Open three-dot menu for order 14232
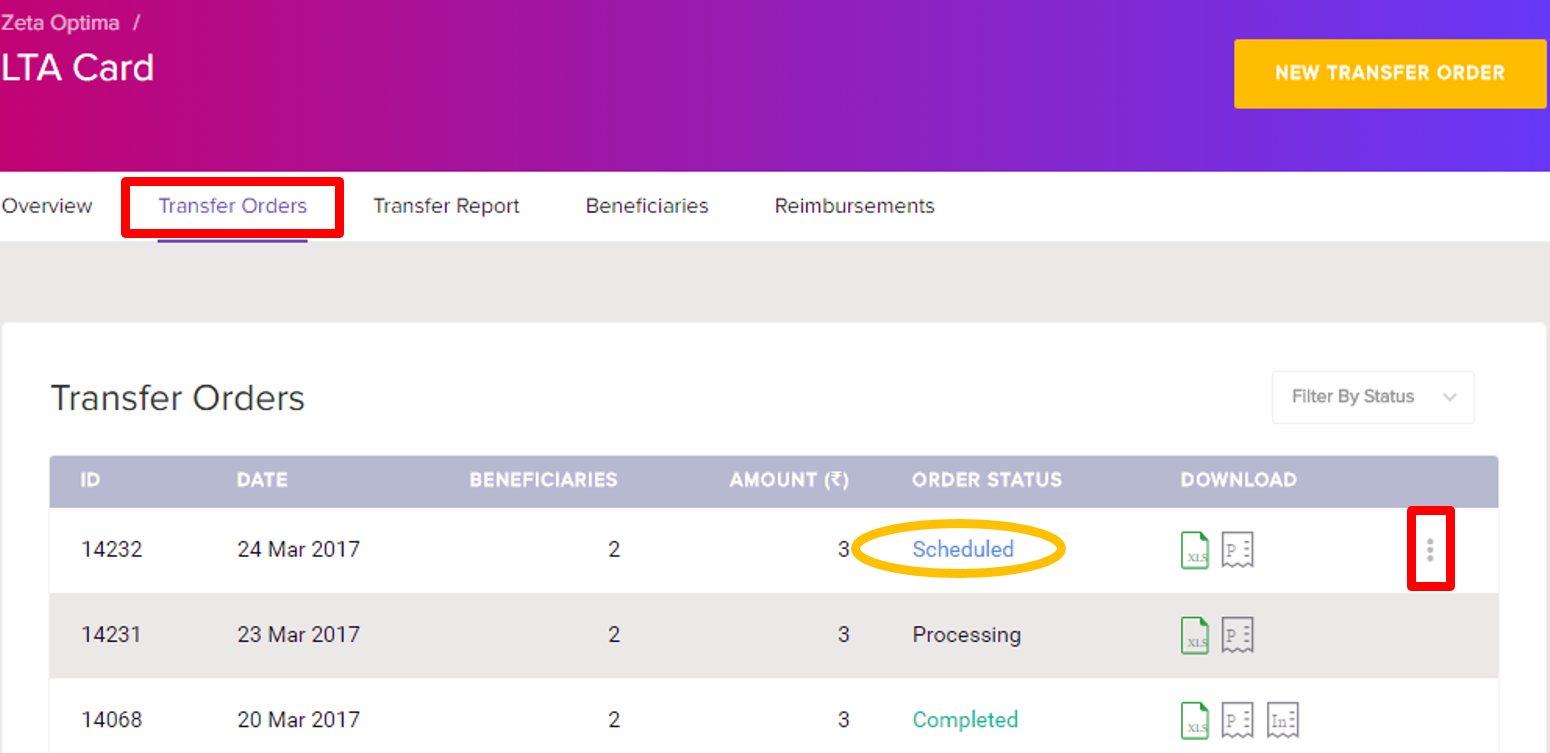 point(1430,549)
